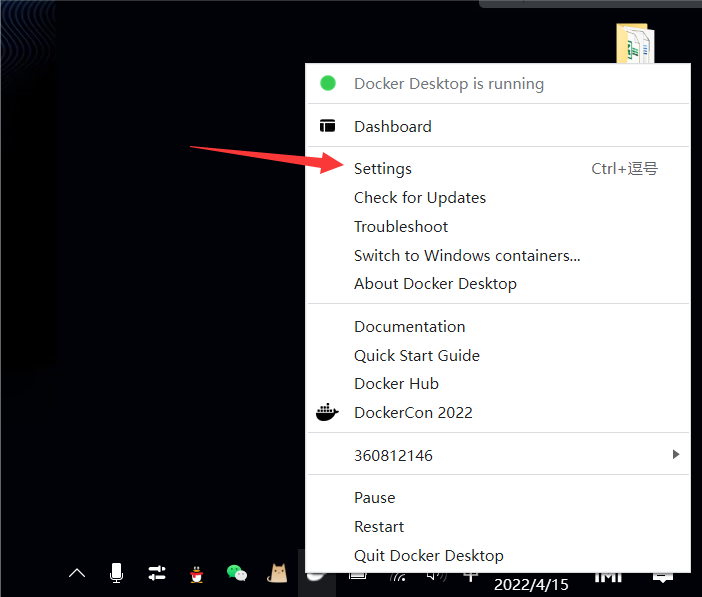The image size is (702, 597).
Task: Click the taskbar date 2022/4/15
Action: coord(531,585)
